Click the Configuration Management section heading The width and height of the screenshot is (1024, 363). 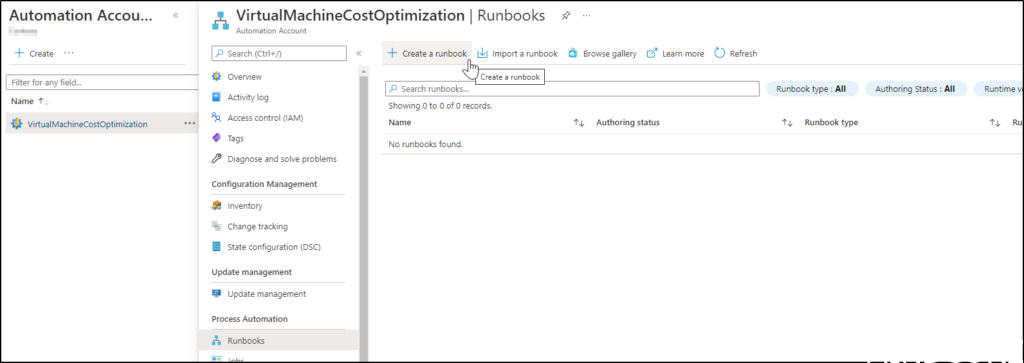264,184
